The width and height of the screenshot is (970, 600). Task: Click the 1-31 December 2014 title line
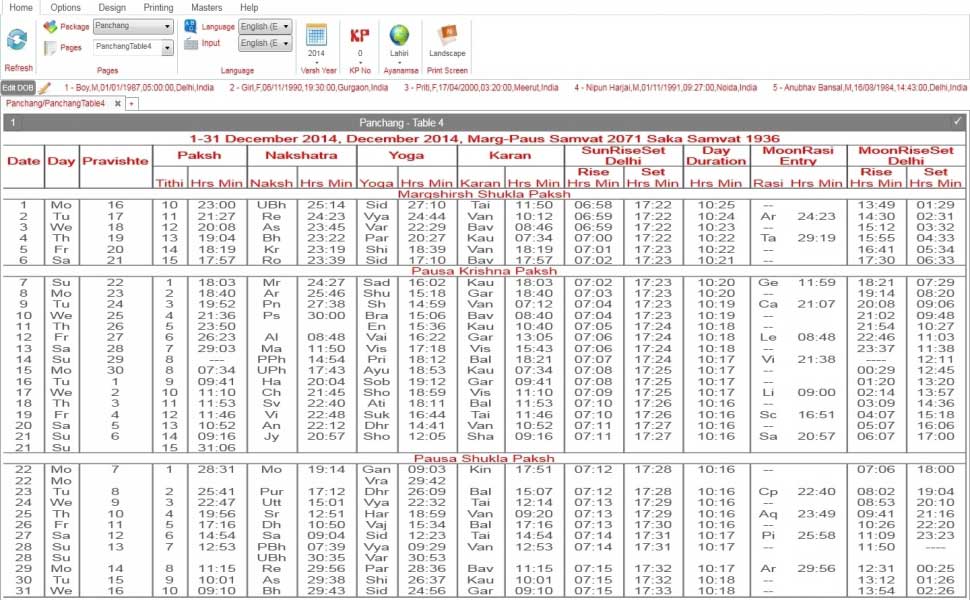click(484, 139)
